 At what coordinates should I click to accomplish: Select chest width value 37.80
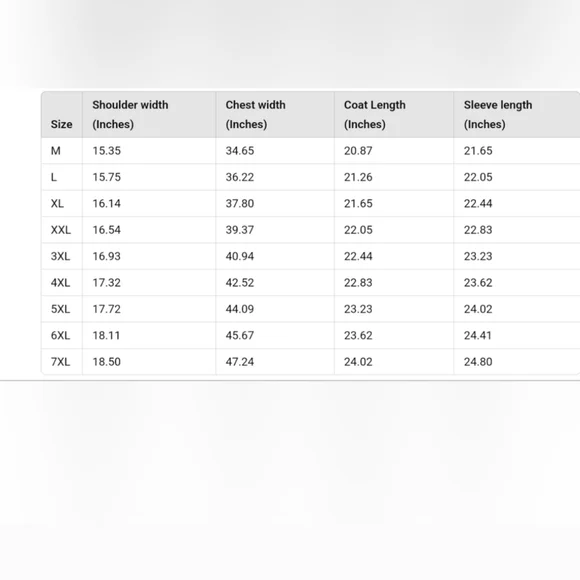tap(240, 203)
